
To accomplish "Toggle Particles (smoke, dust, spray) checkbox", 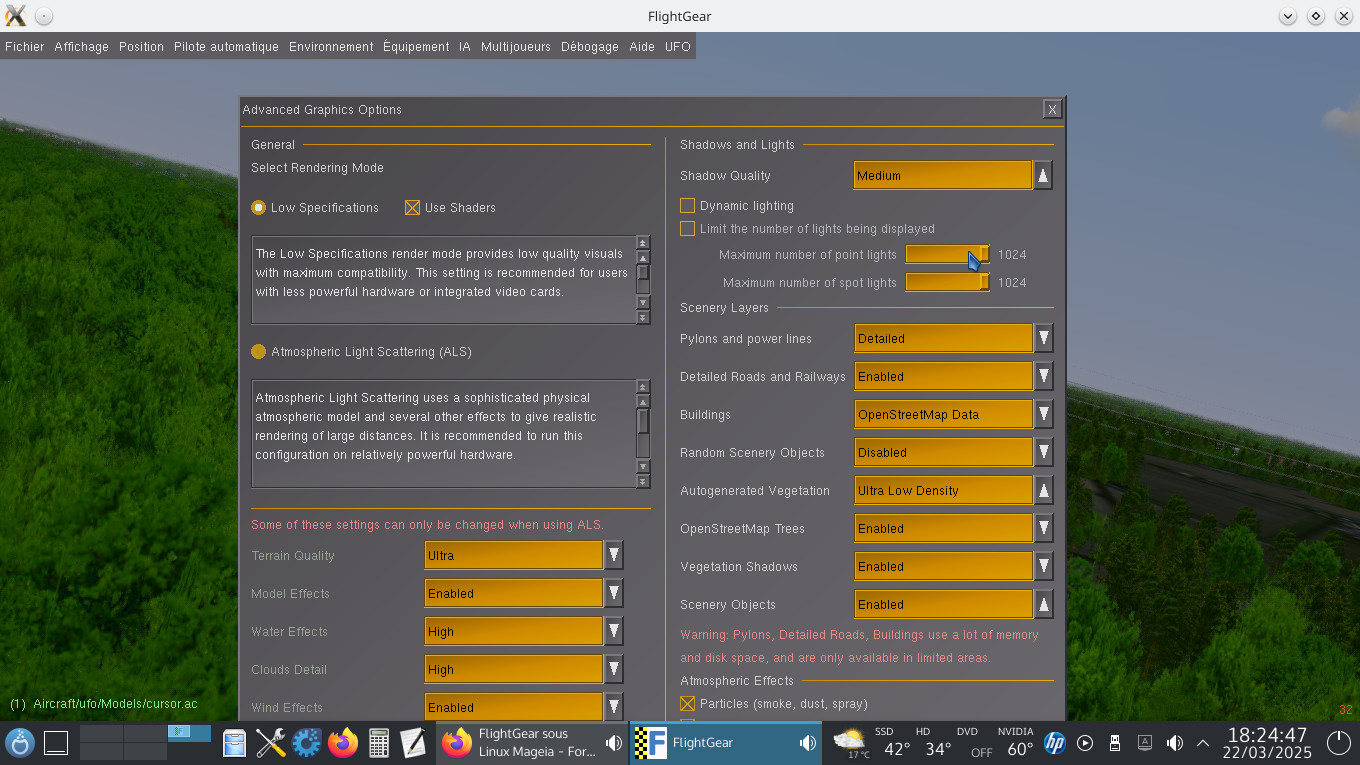I will [x=687, y=704].
